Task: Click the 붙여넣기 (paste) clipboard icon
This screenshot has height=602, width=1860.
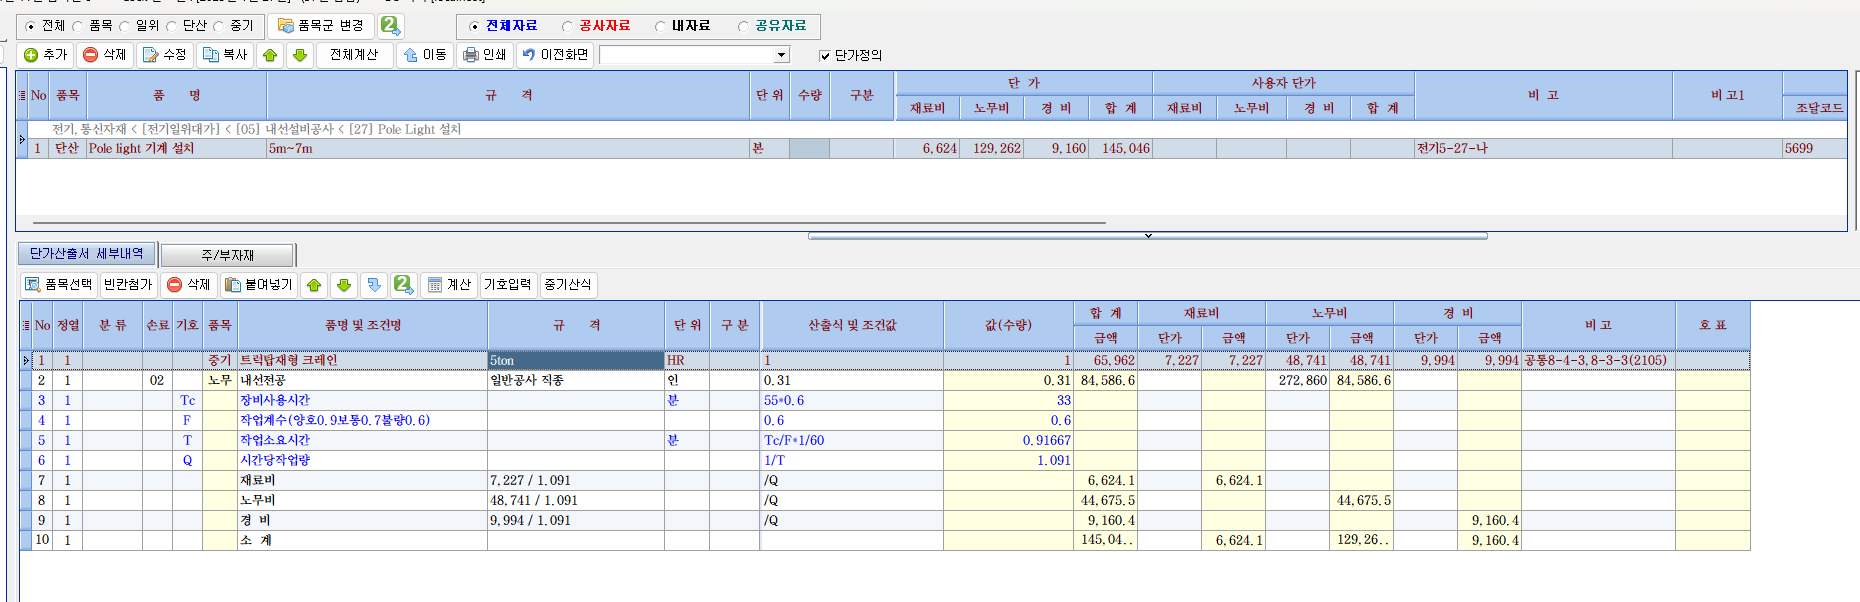Action: click(x=259, y=285)
